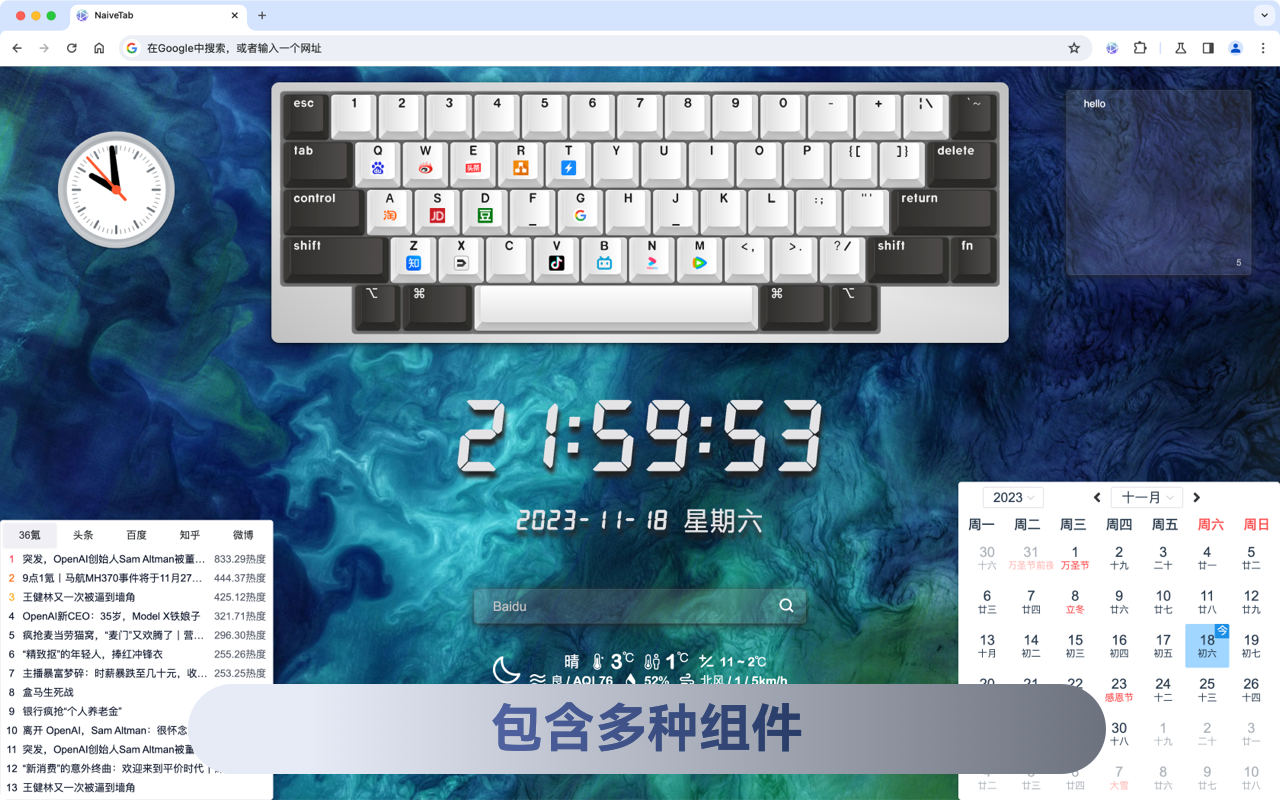Click the bookmark star in the address bar

[x=1074, y=47]
